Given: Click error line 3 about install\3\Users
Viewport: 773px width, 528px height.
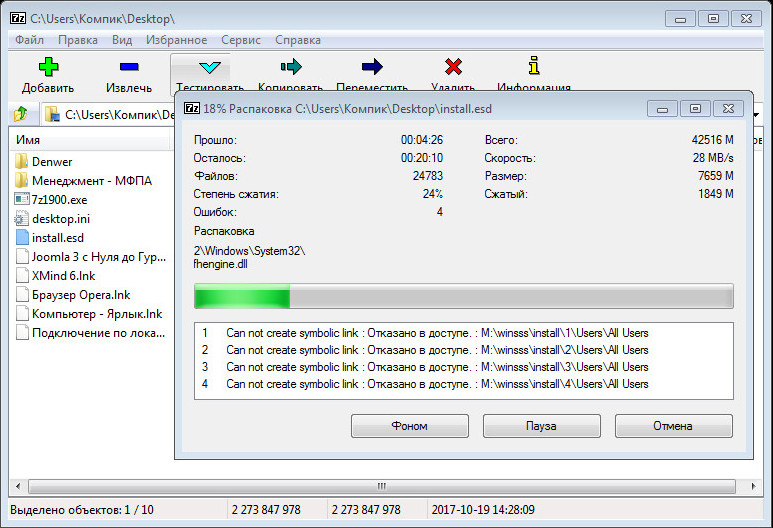Looking at the screenshot, I should (425, 367).
